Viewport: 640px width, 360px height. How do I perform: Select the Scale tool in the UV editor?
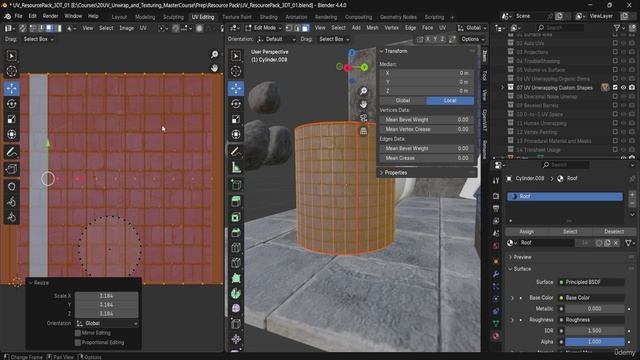[x=11, y=119]
